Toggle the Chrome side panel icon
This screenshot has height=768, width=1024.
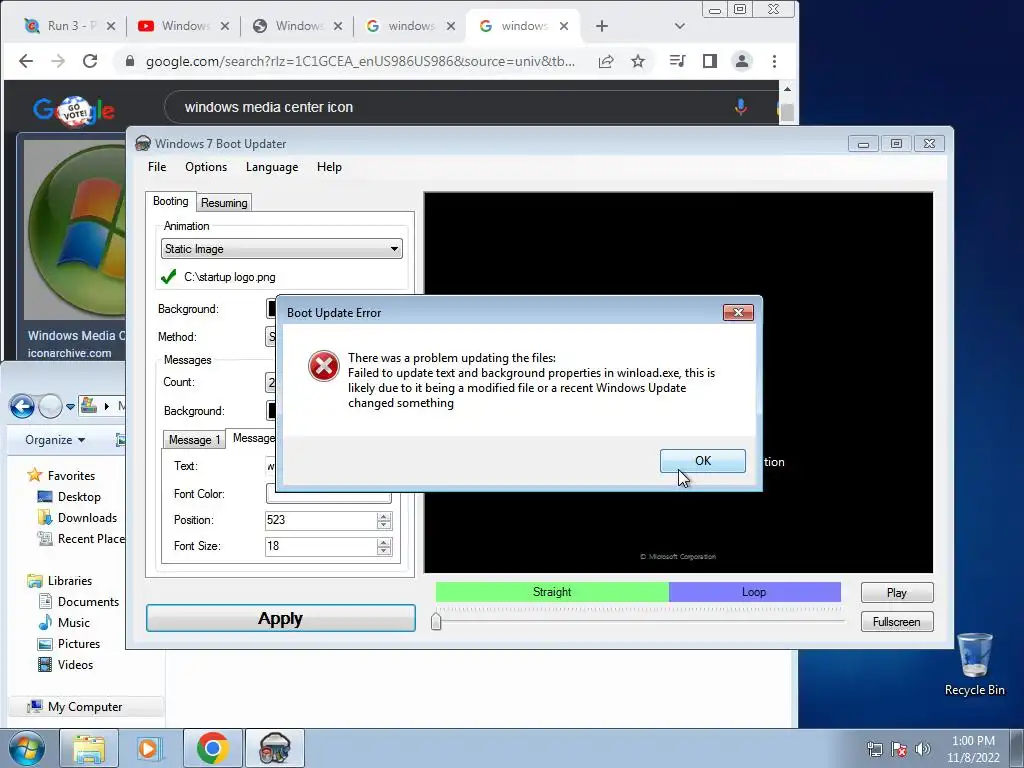(710, 61)
